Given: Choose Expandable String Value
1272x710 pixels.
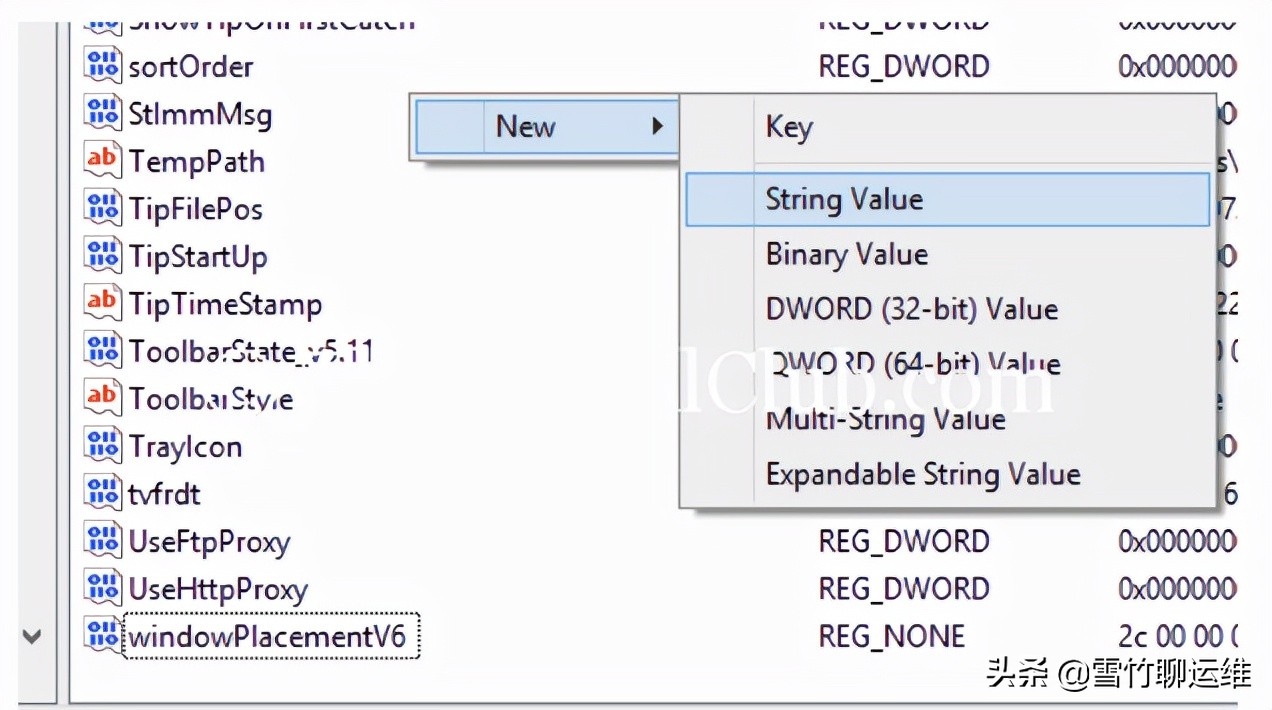Looking at the screenshot, I should pos(922,474).
